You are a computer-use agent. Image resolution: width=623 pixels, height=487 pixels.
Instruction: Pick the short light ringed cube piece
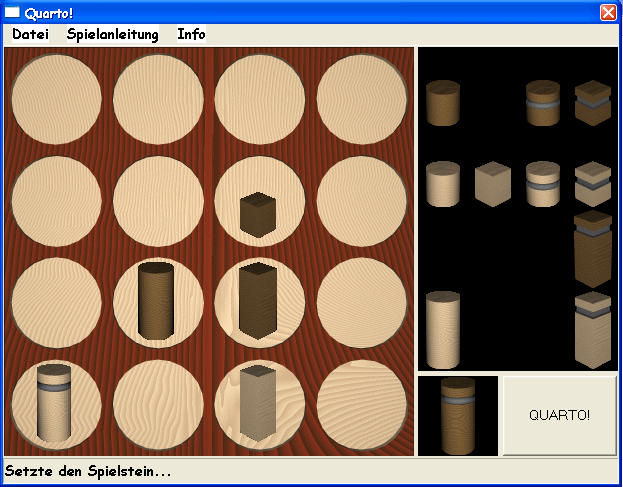pyautogui.click(x=593, y=184)
